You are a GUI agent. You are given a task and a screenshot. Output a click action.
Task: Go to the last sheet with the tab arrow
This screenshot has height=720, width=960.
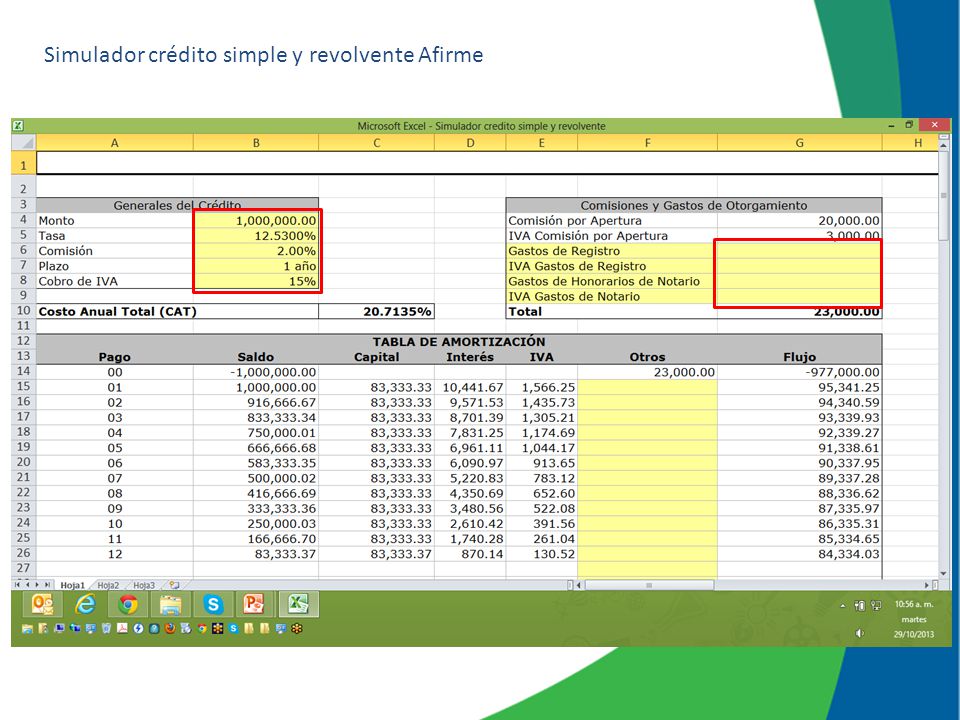coord(47,585)
